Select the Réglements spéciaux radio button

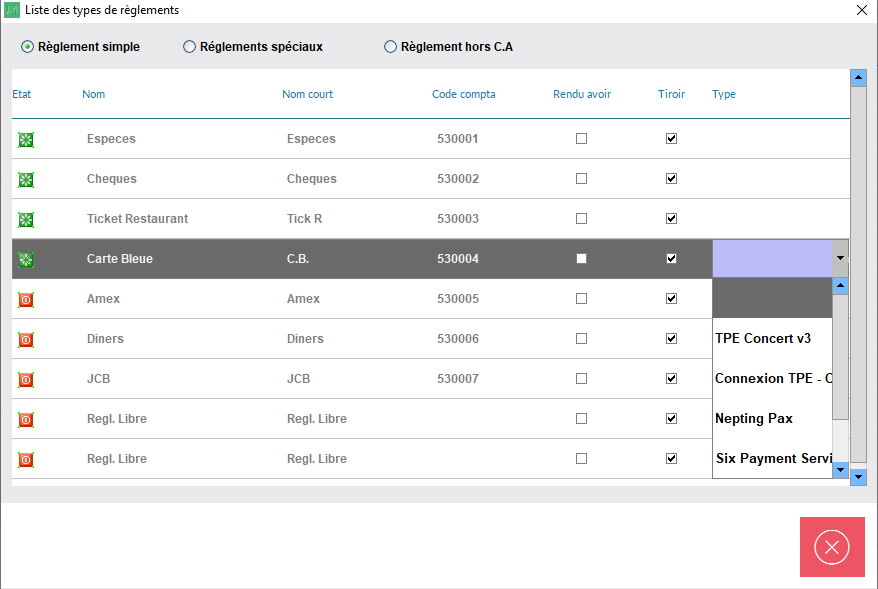(189, 46)
